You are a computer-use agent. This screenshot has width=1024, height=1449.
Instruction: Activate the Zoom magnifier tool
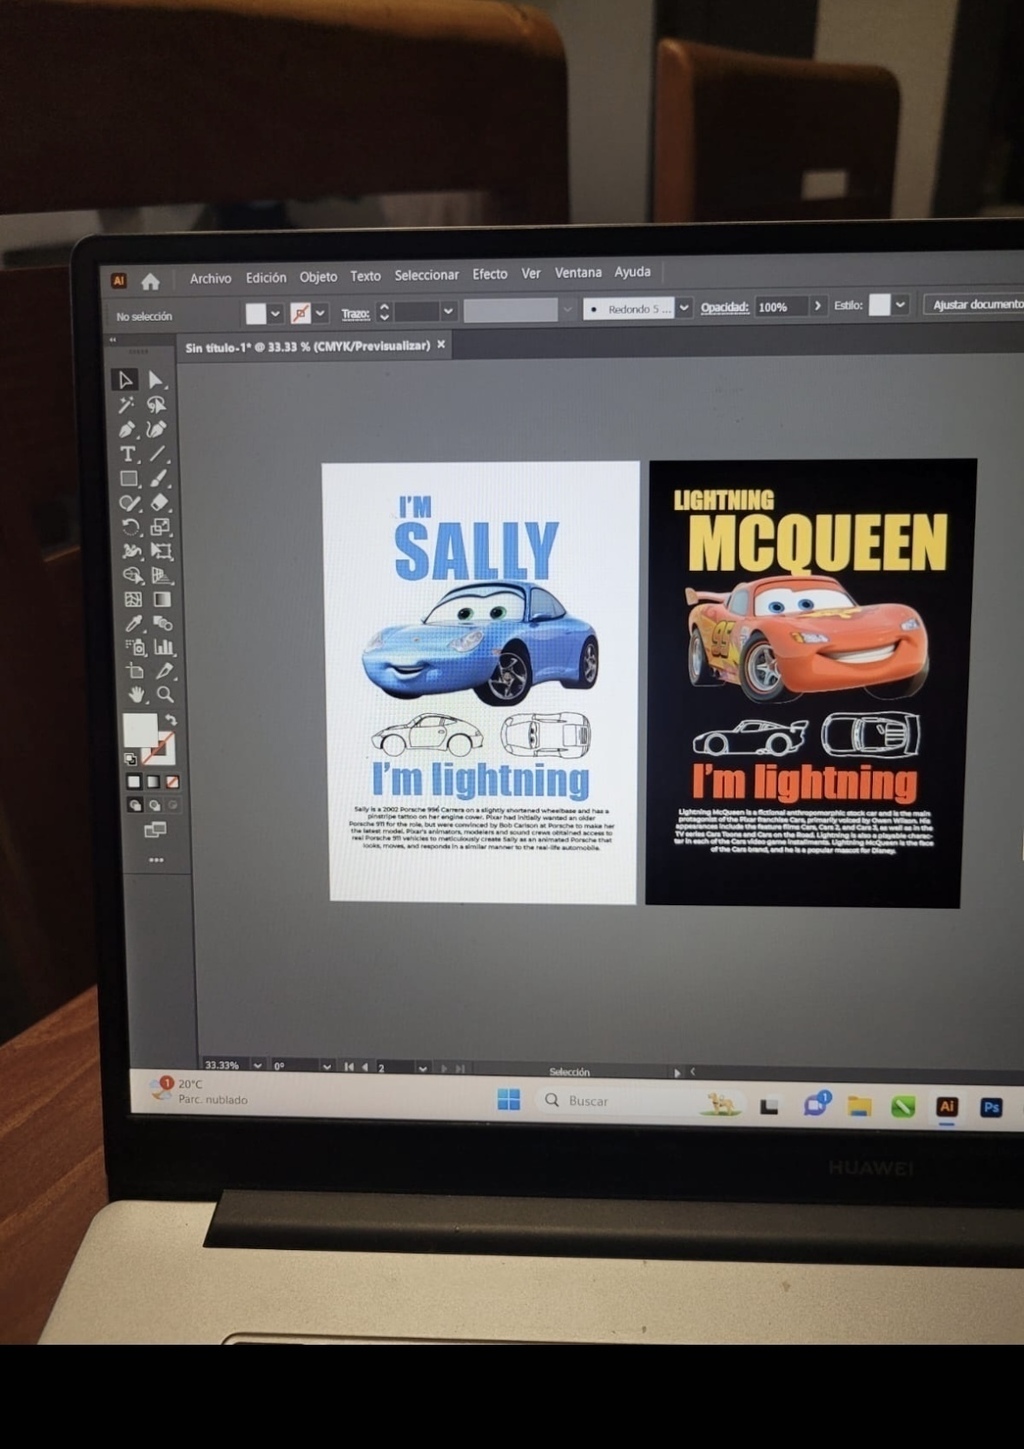[165, 694]
